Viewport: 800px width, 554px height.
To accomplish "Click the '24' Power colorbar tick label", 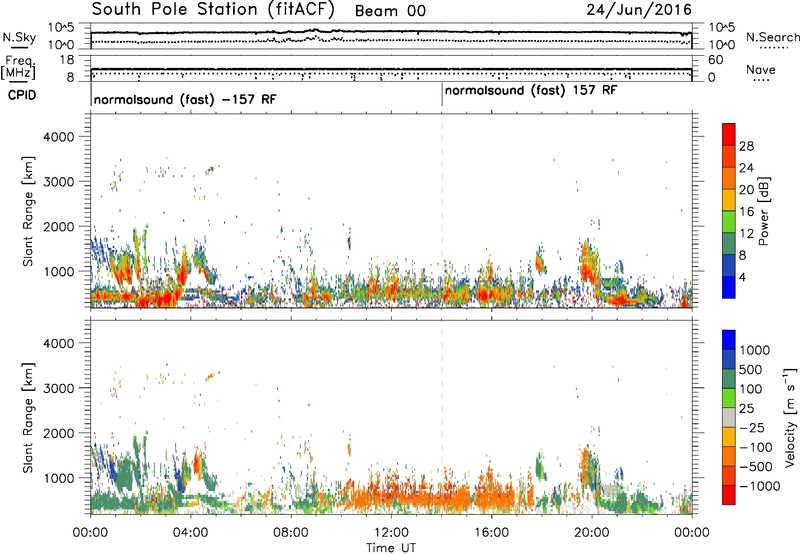I will point(746,168).
